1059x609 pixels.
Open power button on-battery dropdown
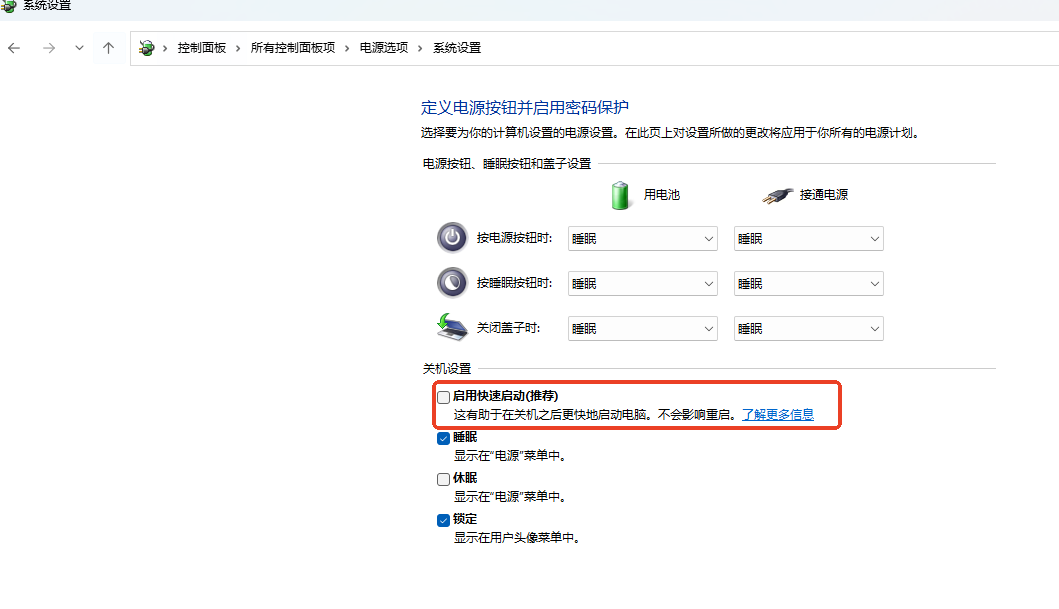click(642, 239)
